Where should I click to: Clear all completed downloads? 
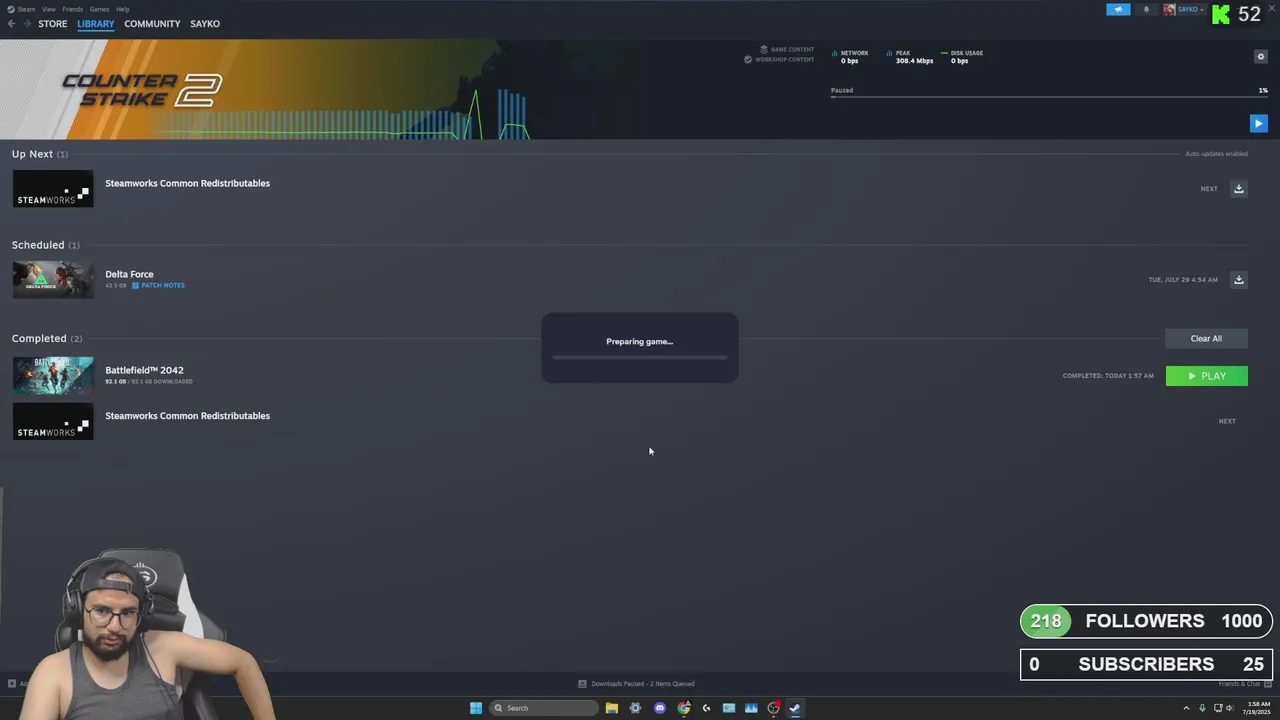click(x=1206, y=338)
